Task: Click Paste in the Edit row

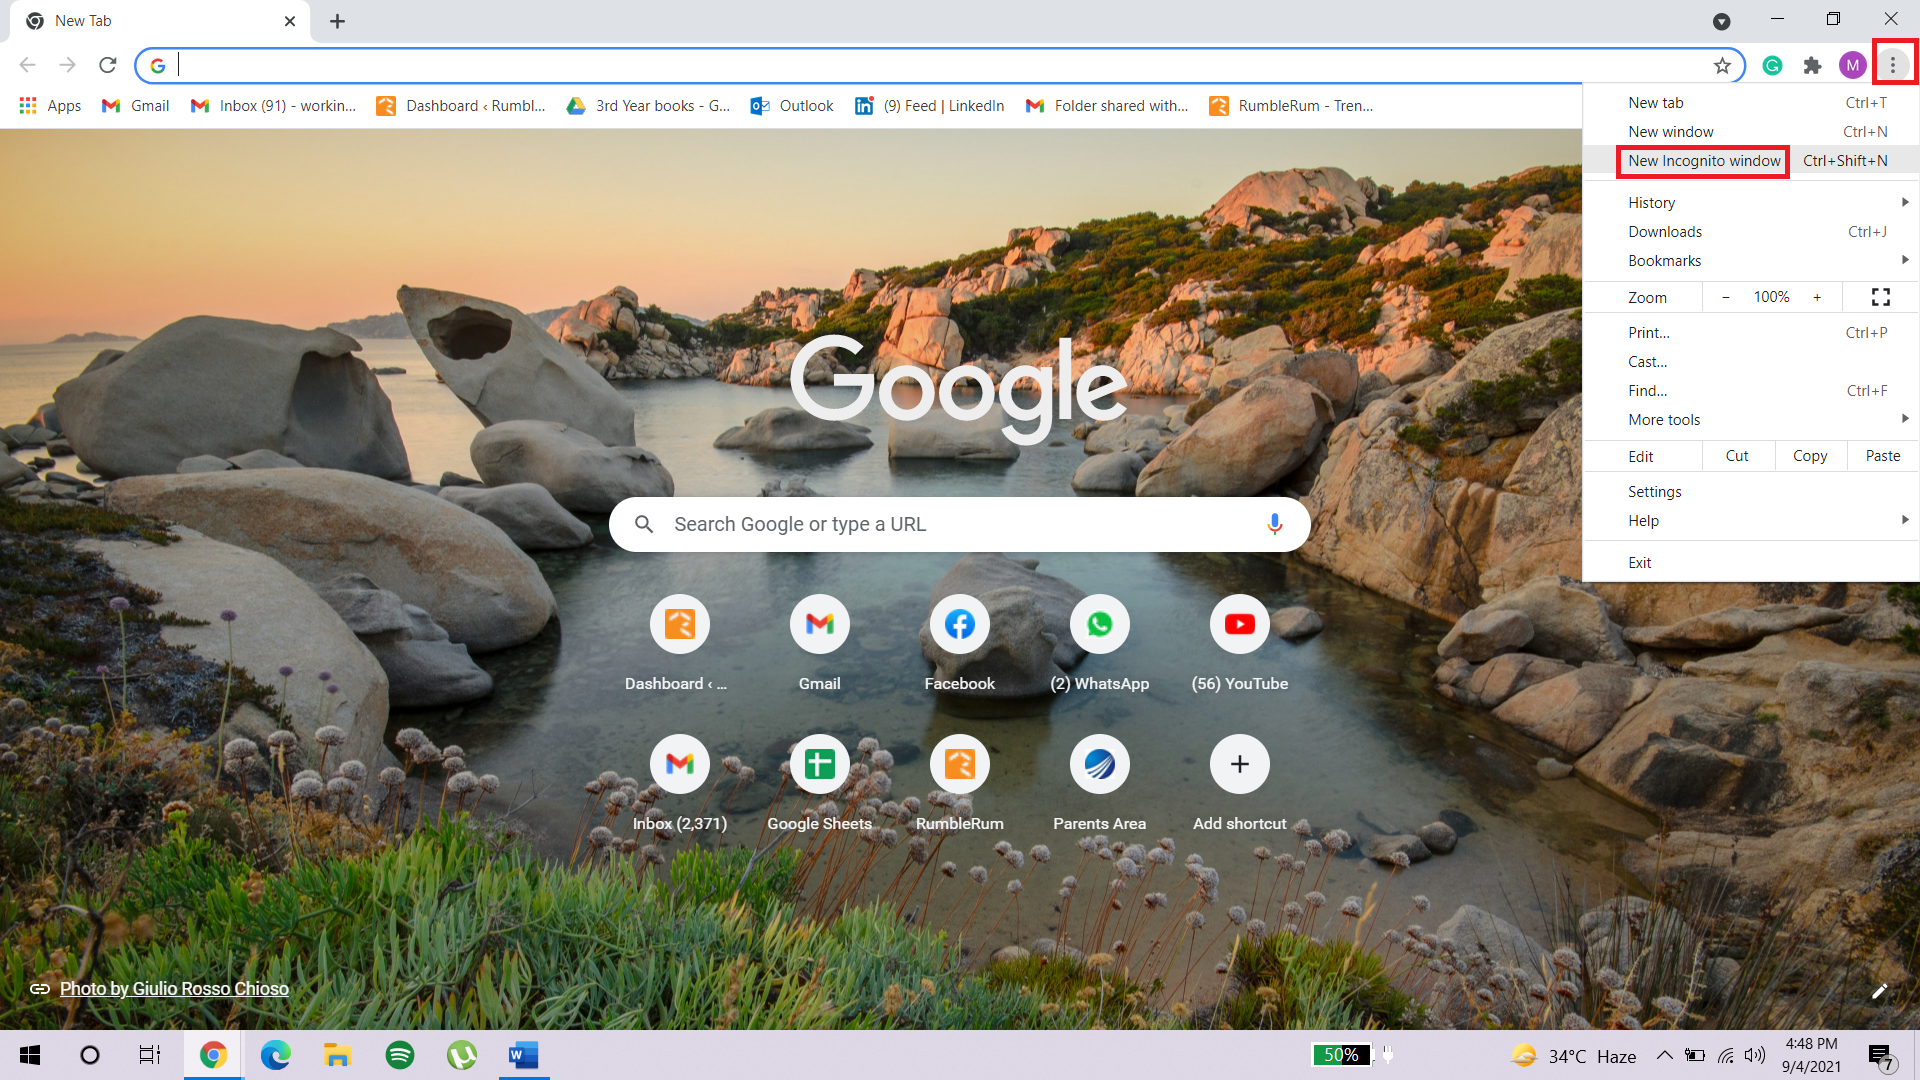Action: pyautogui.click(x=1883, y=456)
